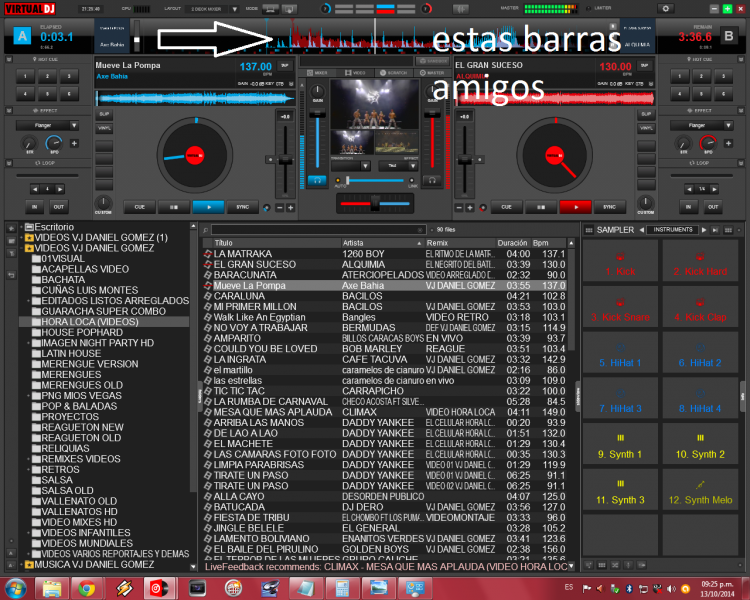Toggle the AUTO crossfade button
The image size is (750, 600).
pyautogui.click(x=338, y=181)
